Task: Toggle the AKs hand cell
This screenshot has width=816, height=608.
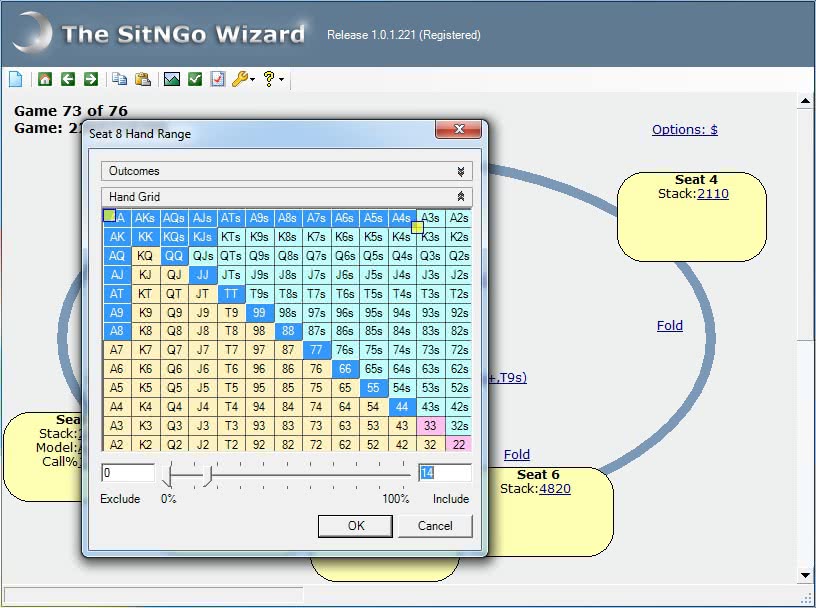Action: coord(145,218)
